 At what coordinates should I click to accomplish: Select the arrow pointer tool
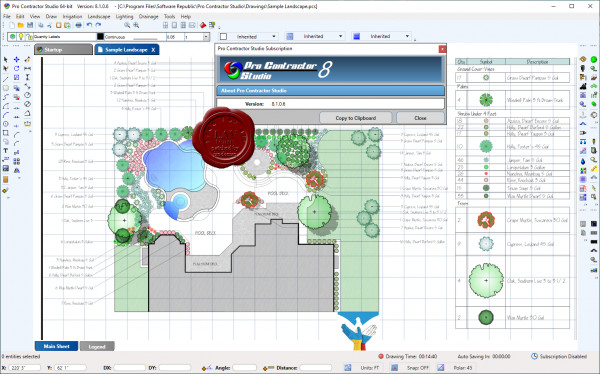pyautogui.click(x=5, y=59)
